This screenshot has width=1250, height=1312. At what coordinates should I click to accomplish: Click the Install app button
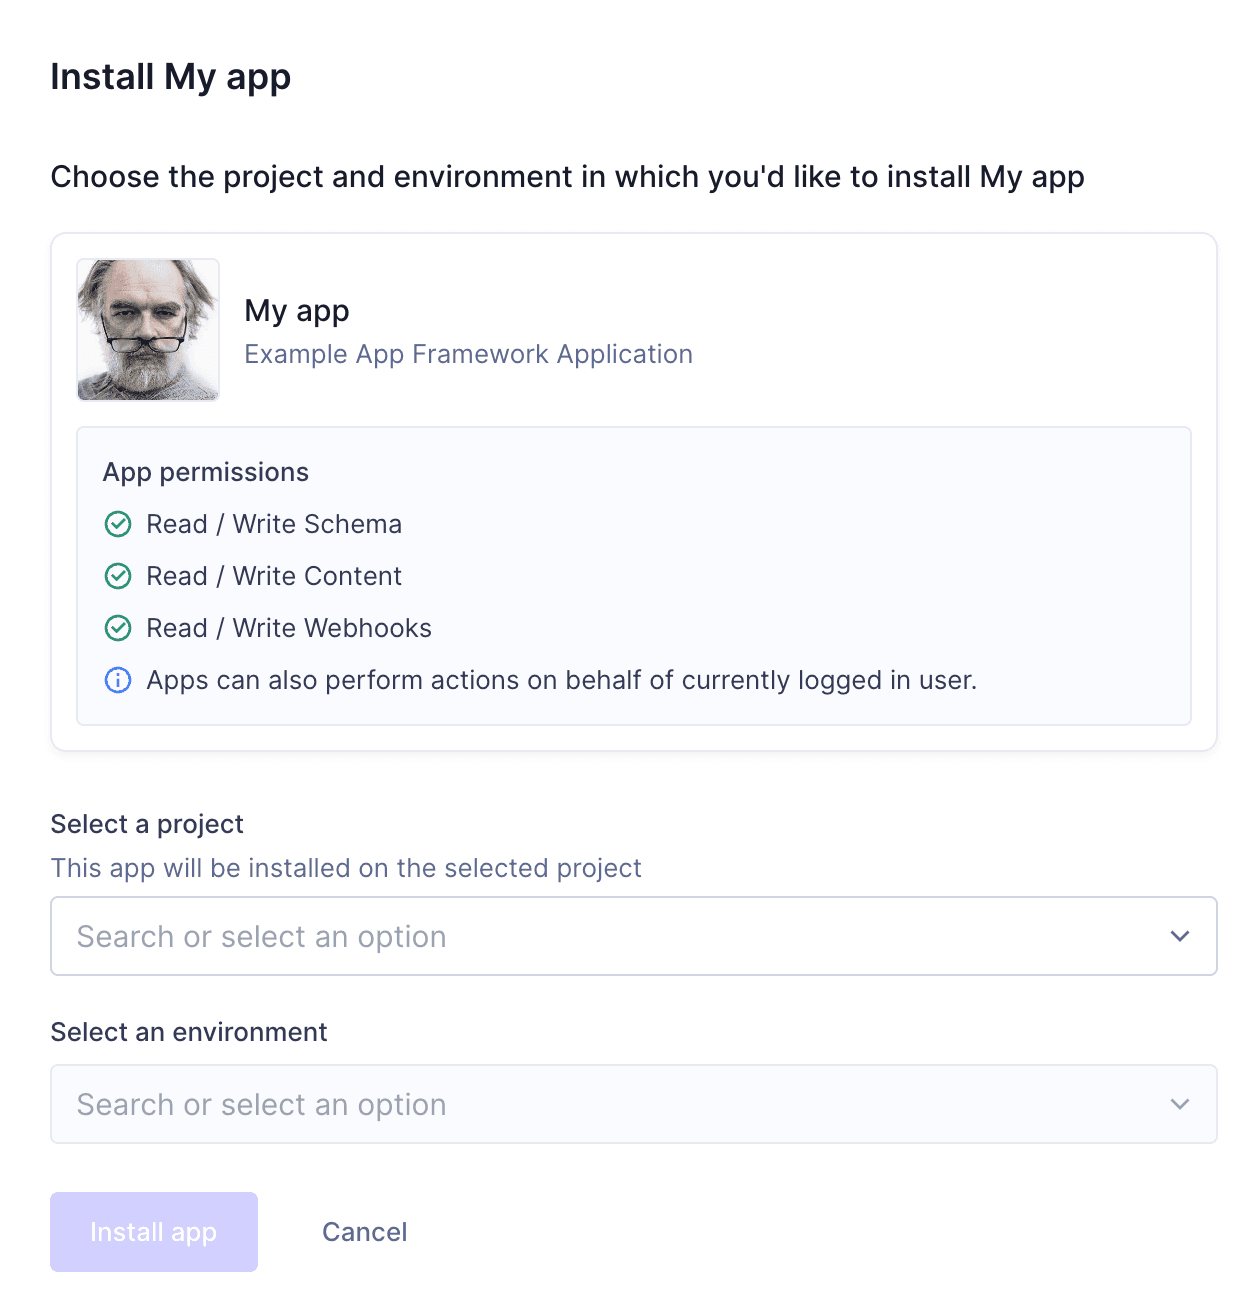[x=153, y=1232]
